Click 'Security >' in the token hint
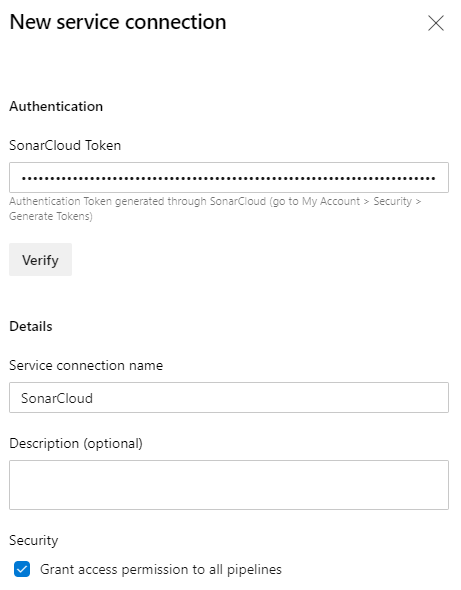461x590 pixels. (397, 201)
